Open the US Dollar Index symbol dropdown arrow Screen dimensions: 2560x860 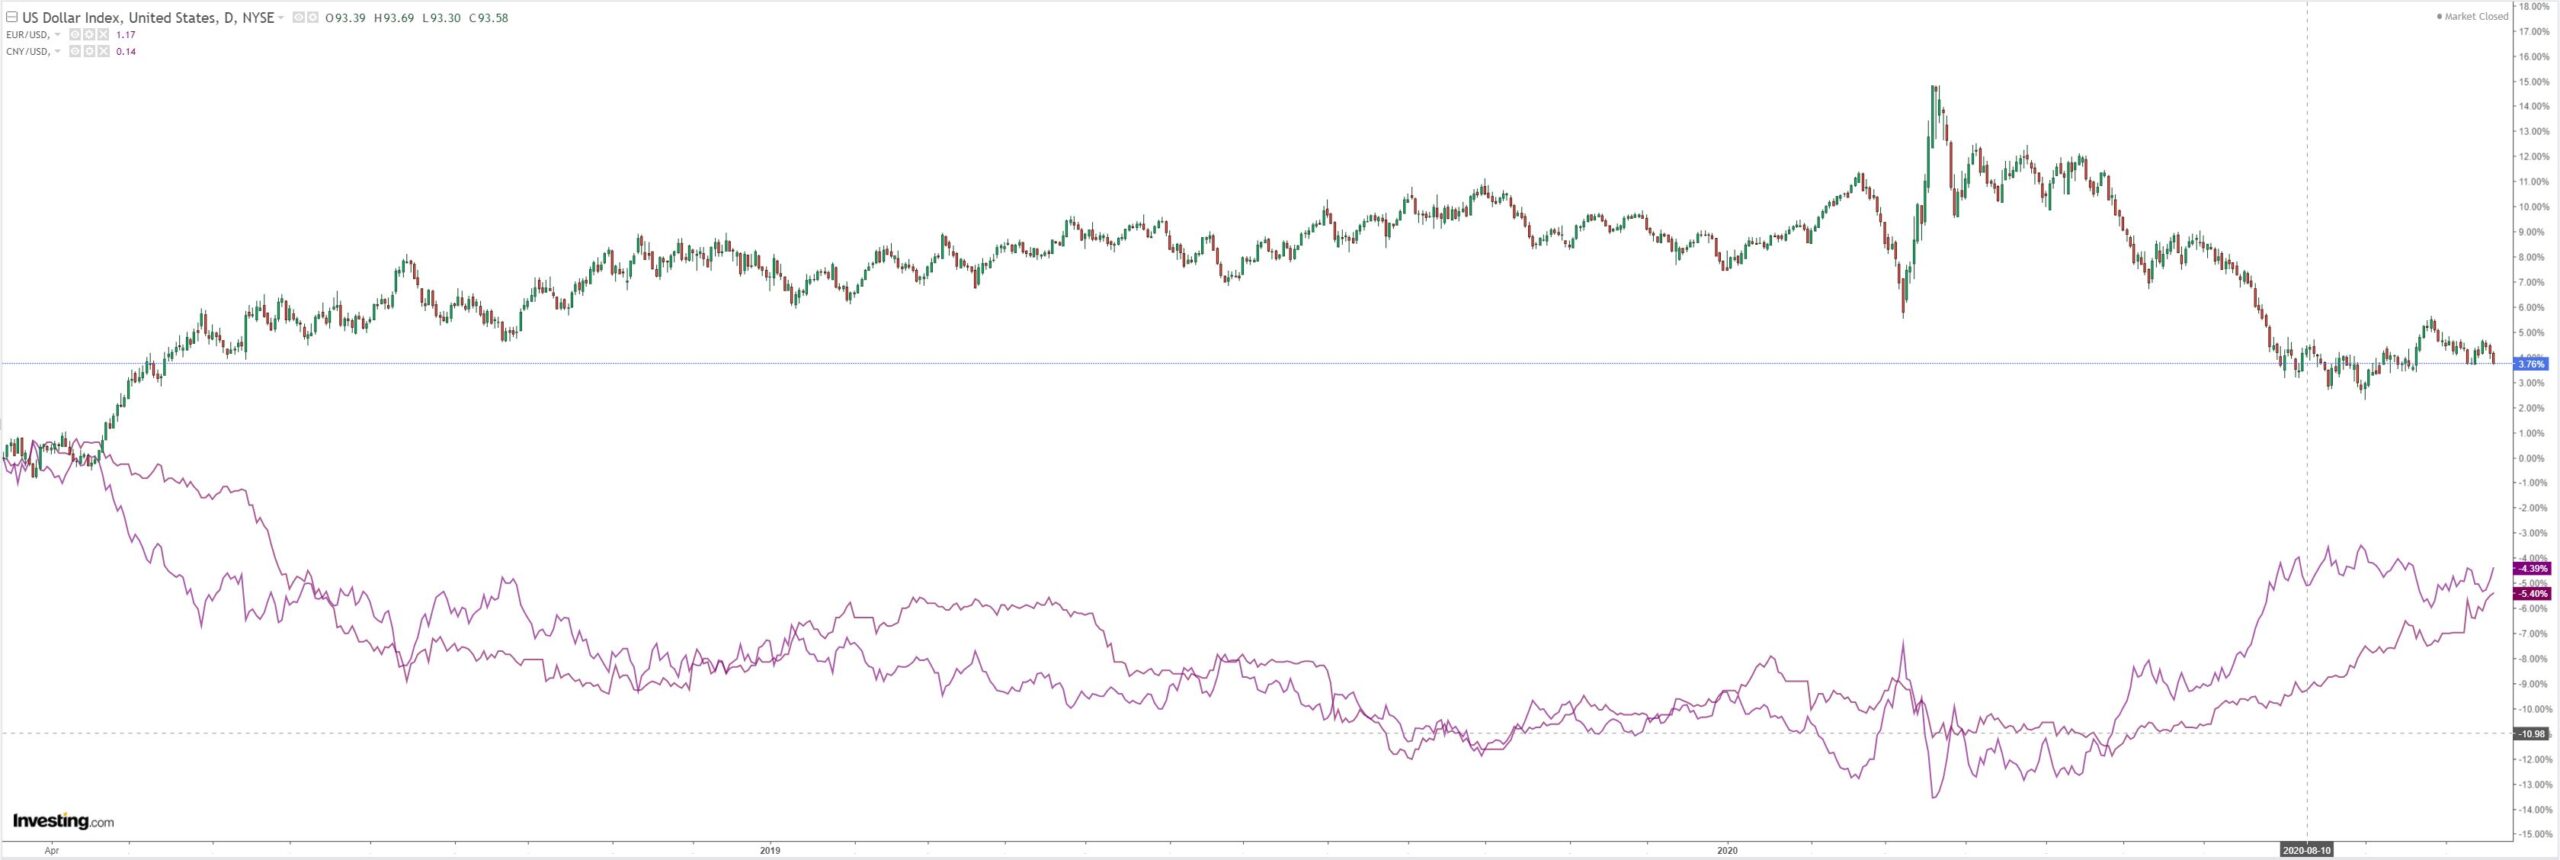click(x=281, y=18)
